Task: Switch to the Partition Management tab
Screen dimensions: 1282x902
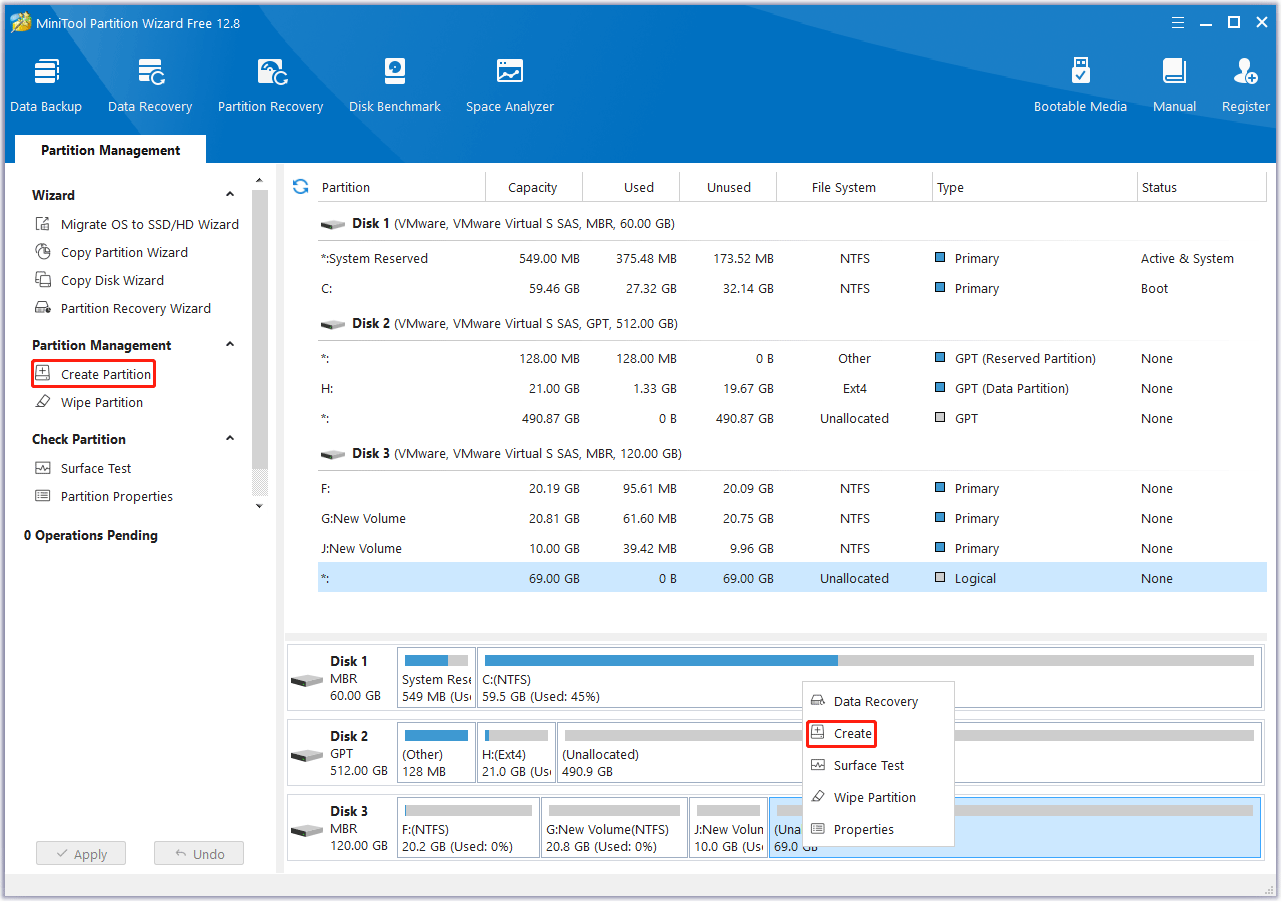Action: point(111,150)
